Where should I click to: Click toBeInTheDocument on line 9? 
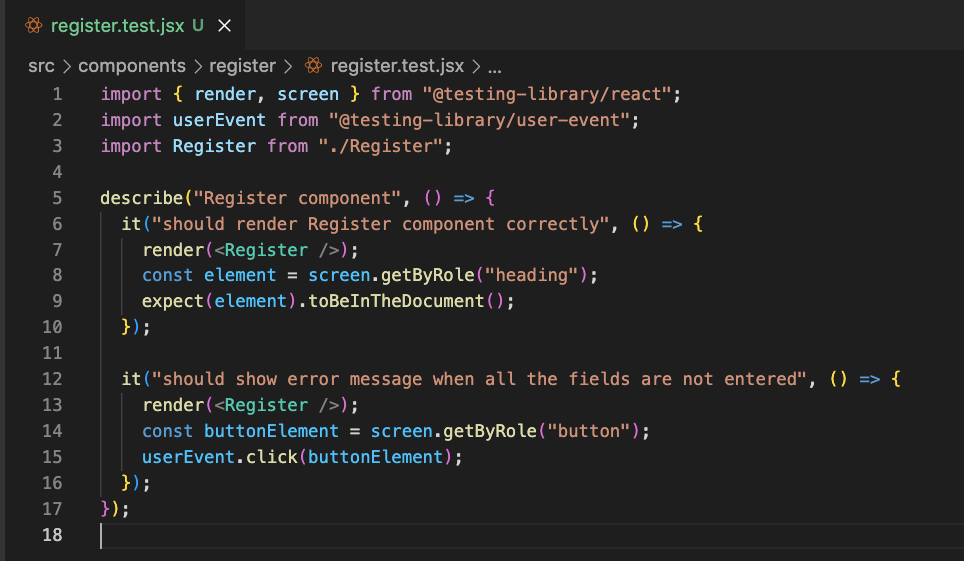click(396, 301)
